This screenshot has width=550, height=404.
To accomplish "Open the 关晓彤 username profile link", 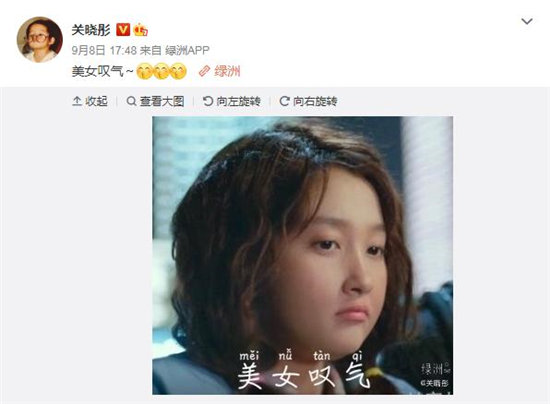I will [x=91, y=30].
